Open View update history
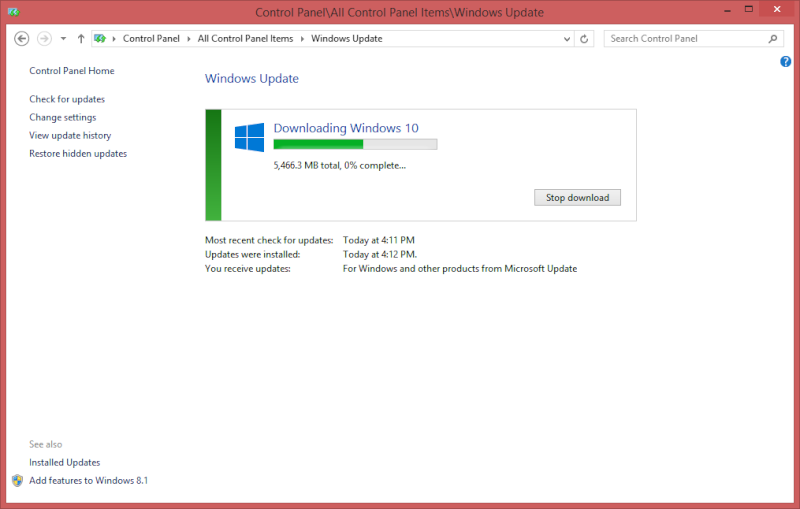Viewport: 800px width, 509px height. pos(70,136)
